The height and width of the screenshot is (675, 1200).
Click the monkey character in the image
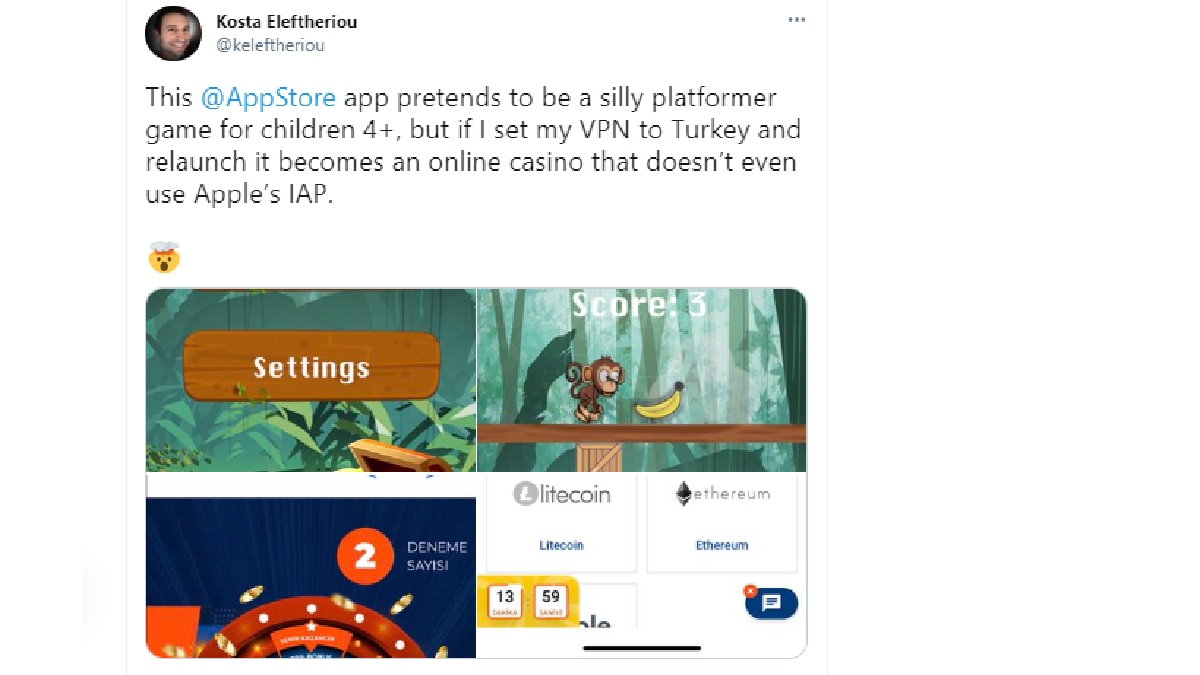tap(594, 389)
